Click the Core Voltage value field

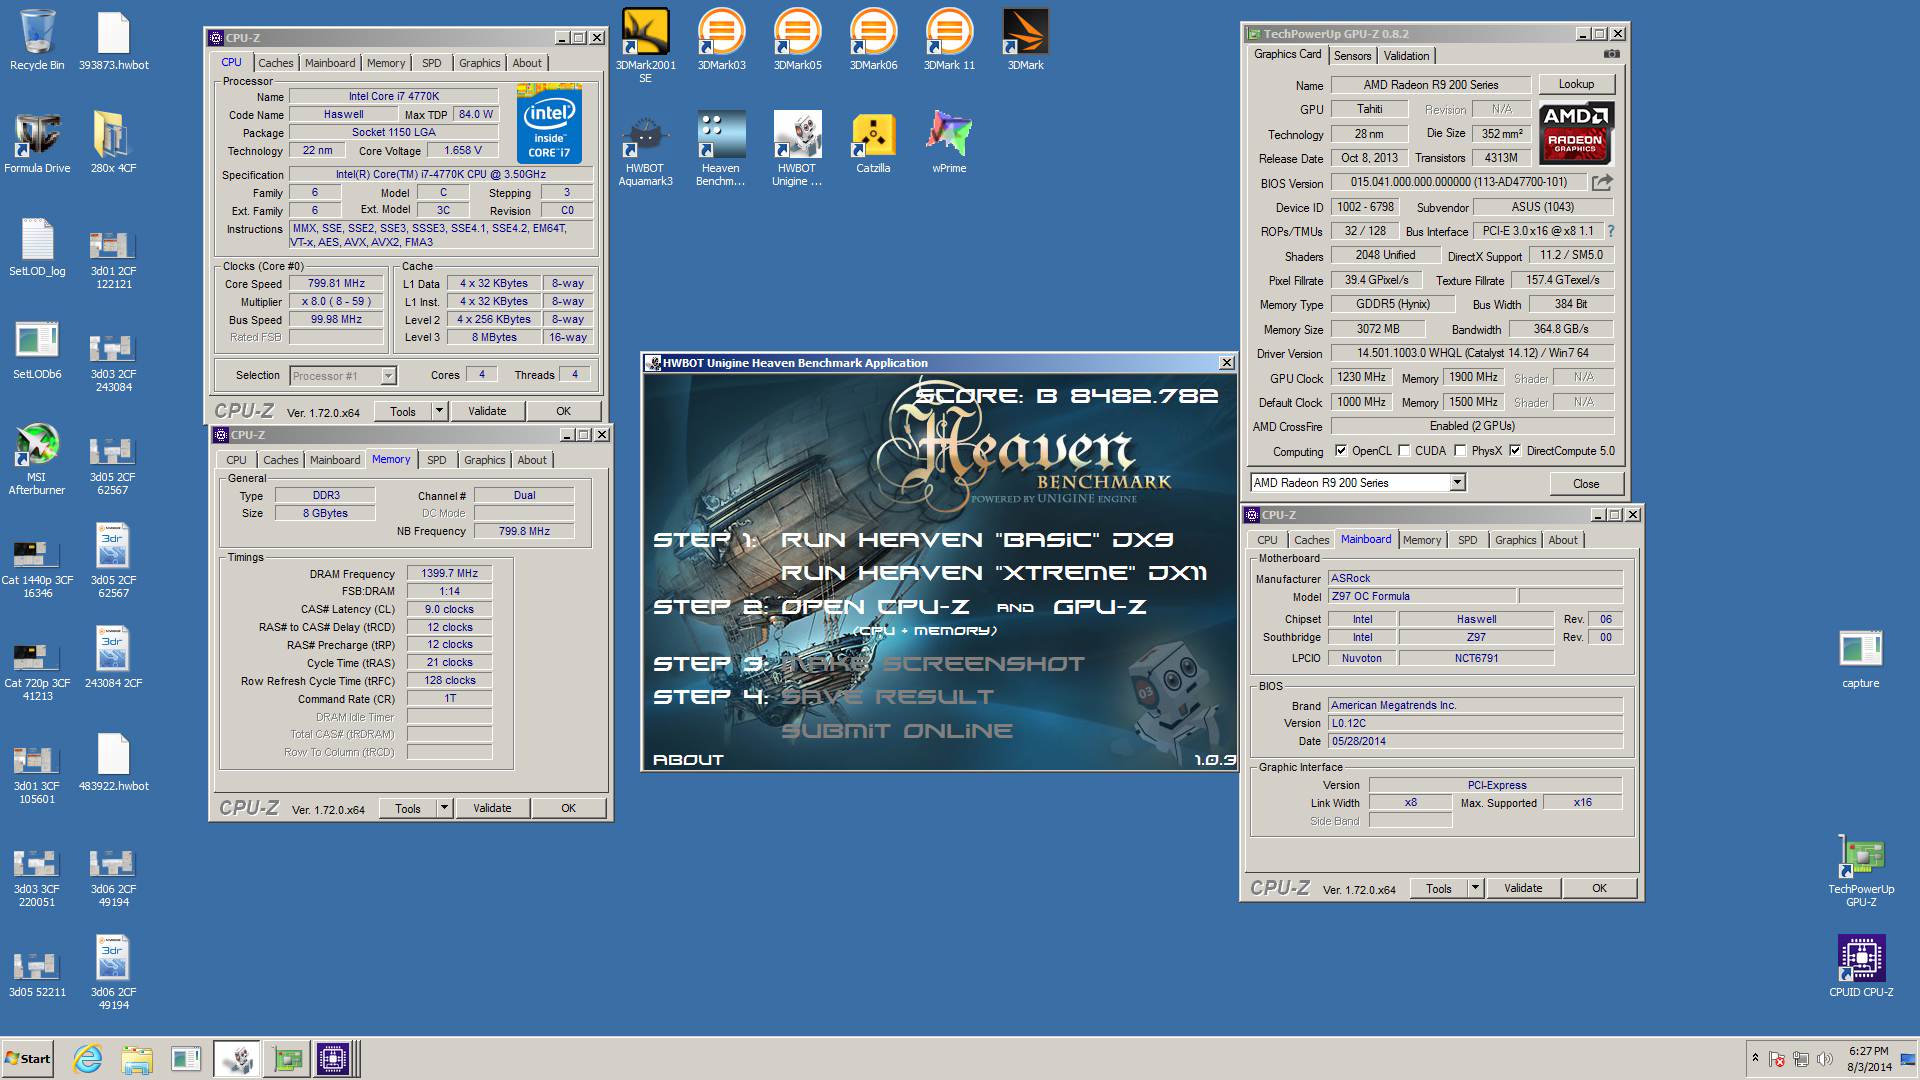(463, 151)
